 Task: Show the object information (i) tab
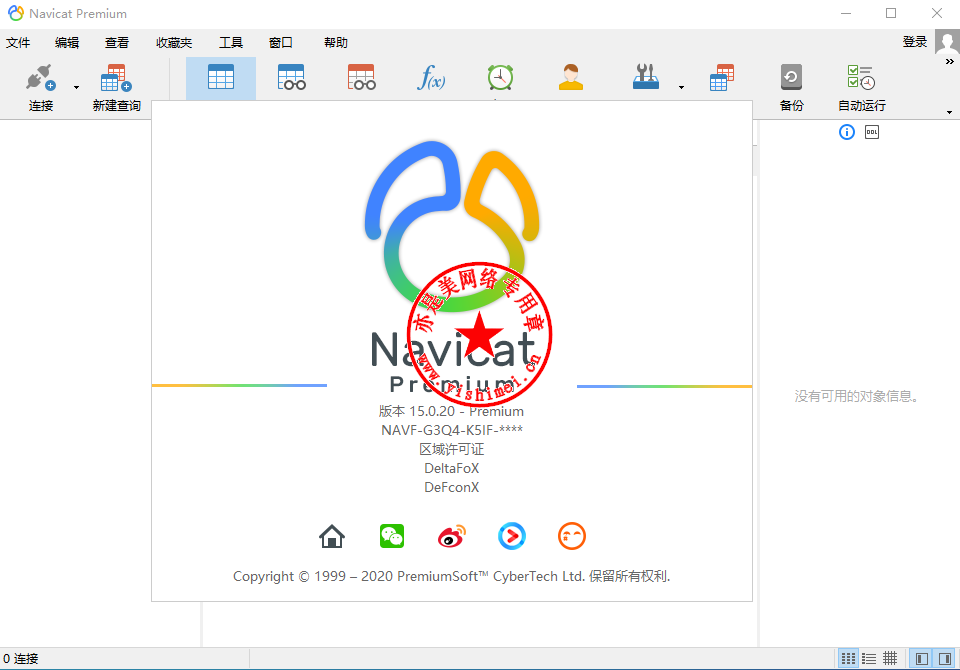coord(847,132)
